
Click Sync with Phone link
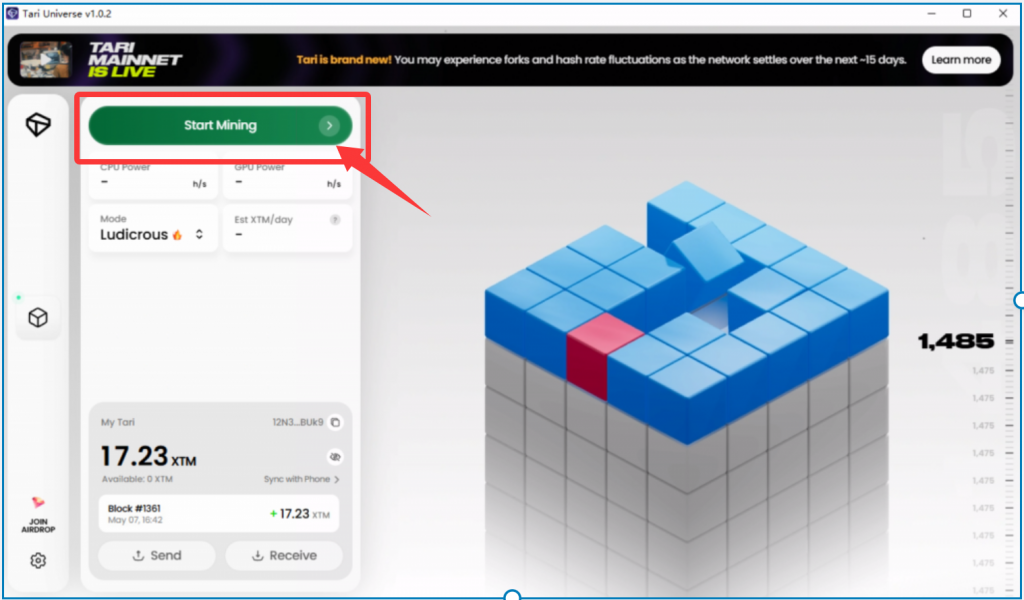click(302, 479)
